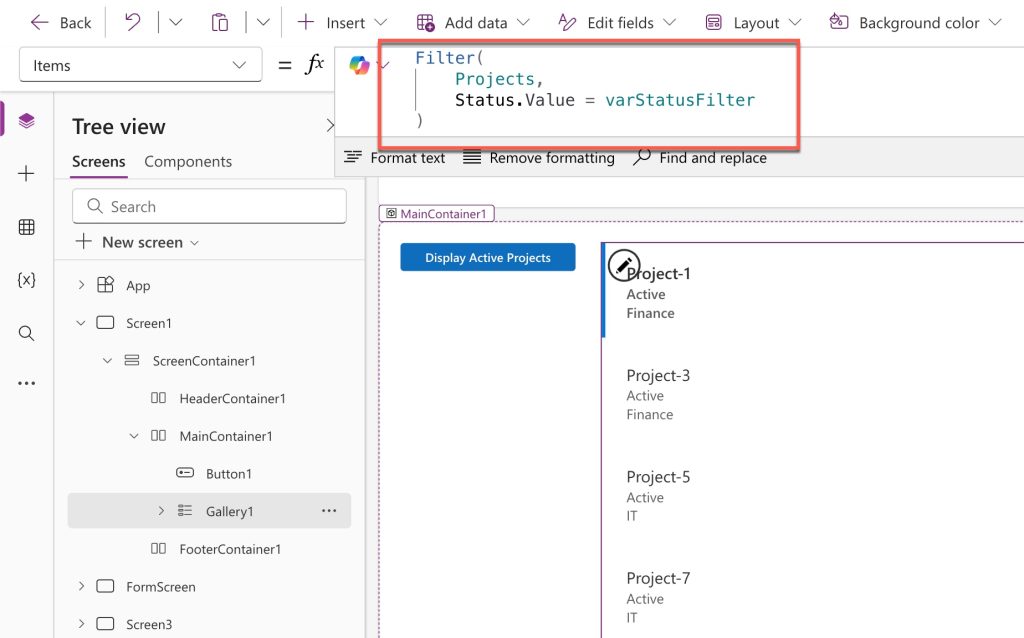Click the Copilot icon in formula bar
The image size is (1024, 638).
pos(359,65)
